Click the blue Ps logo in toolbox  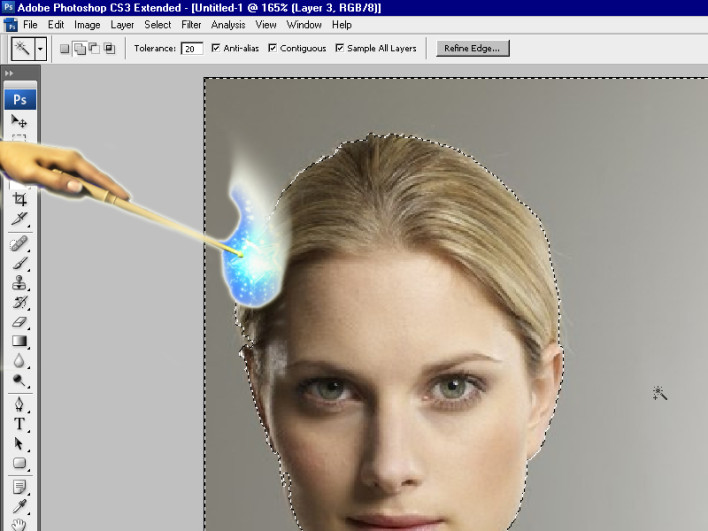20,99
